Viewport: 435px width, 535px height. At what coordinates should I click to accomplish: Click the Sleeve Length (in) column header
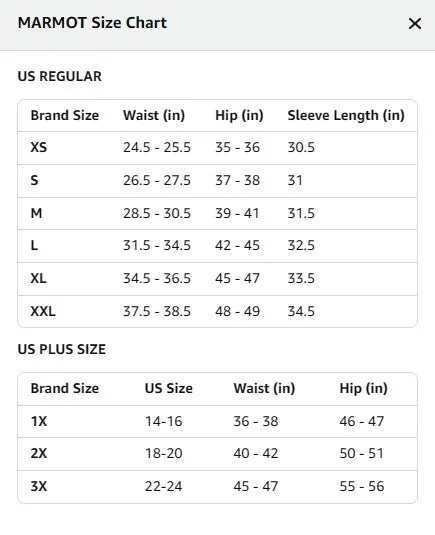pos(346,115)
